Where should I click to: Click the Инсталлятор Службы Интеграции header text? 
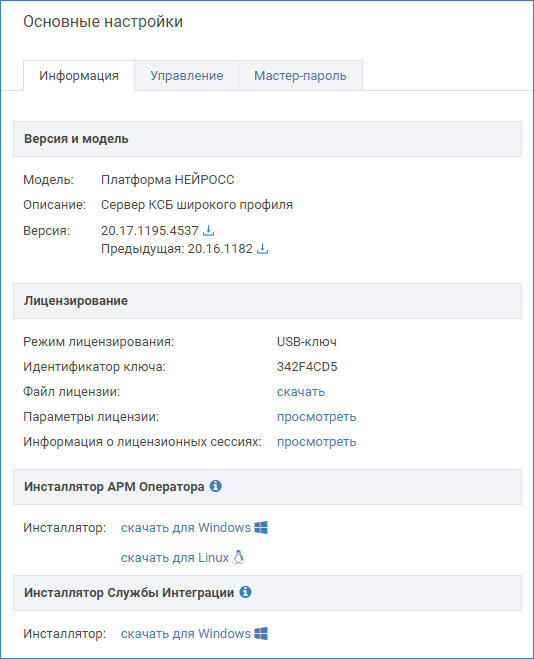(x=129, y=593)
